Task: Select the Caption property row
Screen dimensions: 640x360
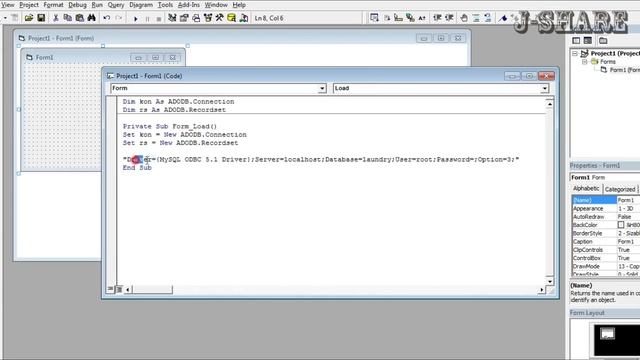Action: (x=606, y=242)
